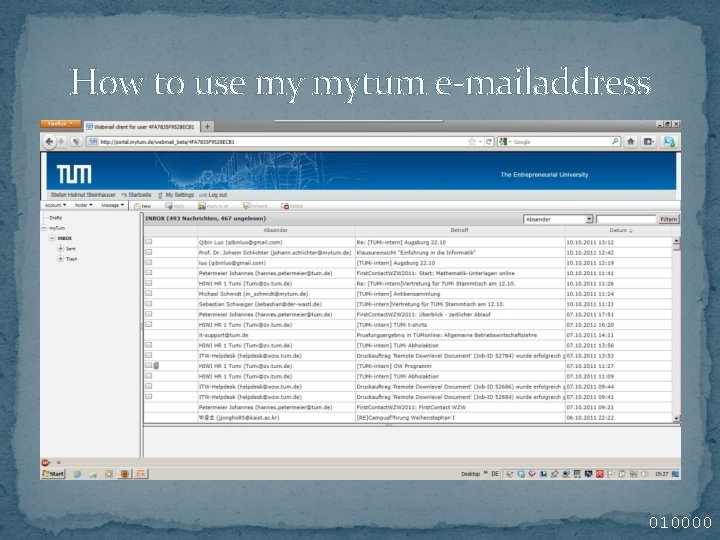Screen dimensions: 720x540
Task: Click the magnifier in Google search box
Action: click(615, 142)
